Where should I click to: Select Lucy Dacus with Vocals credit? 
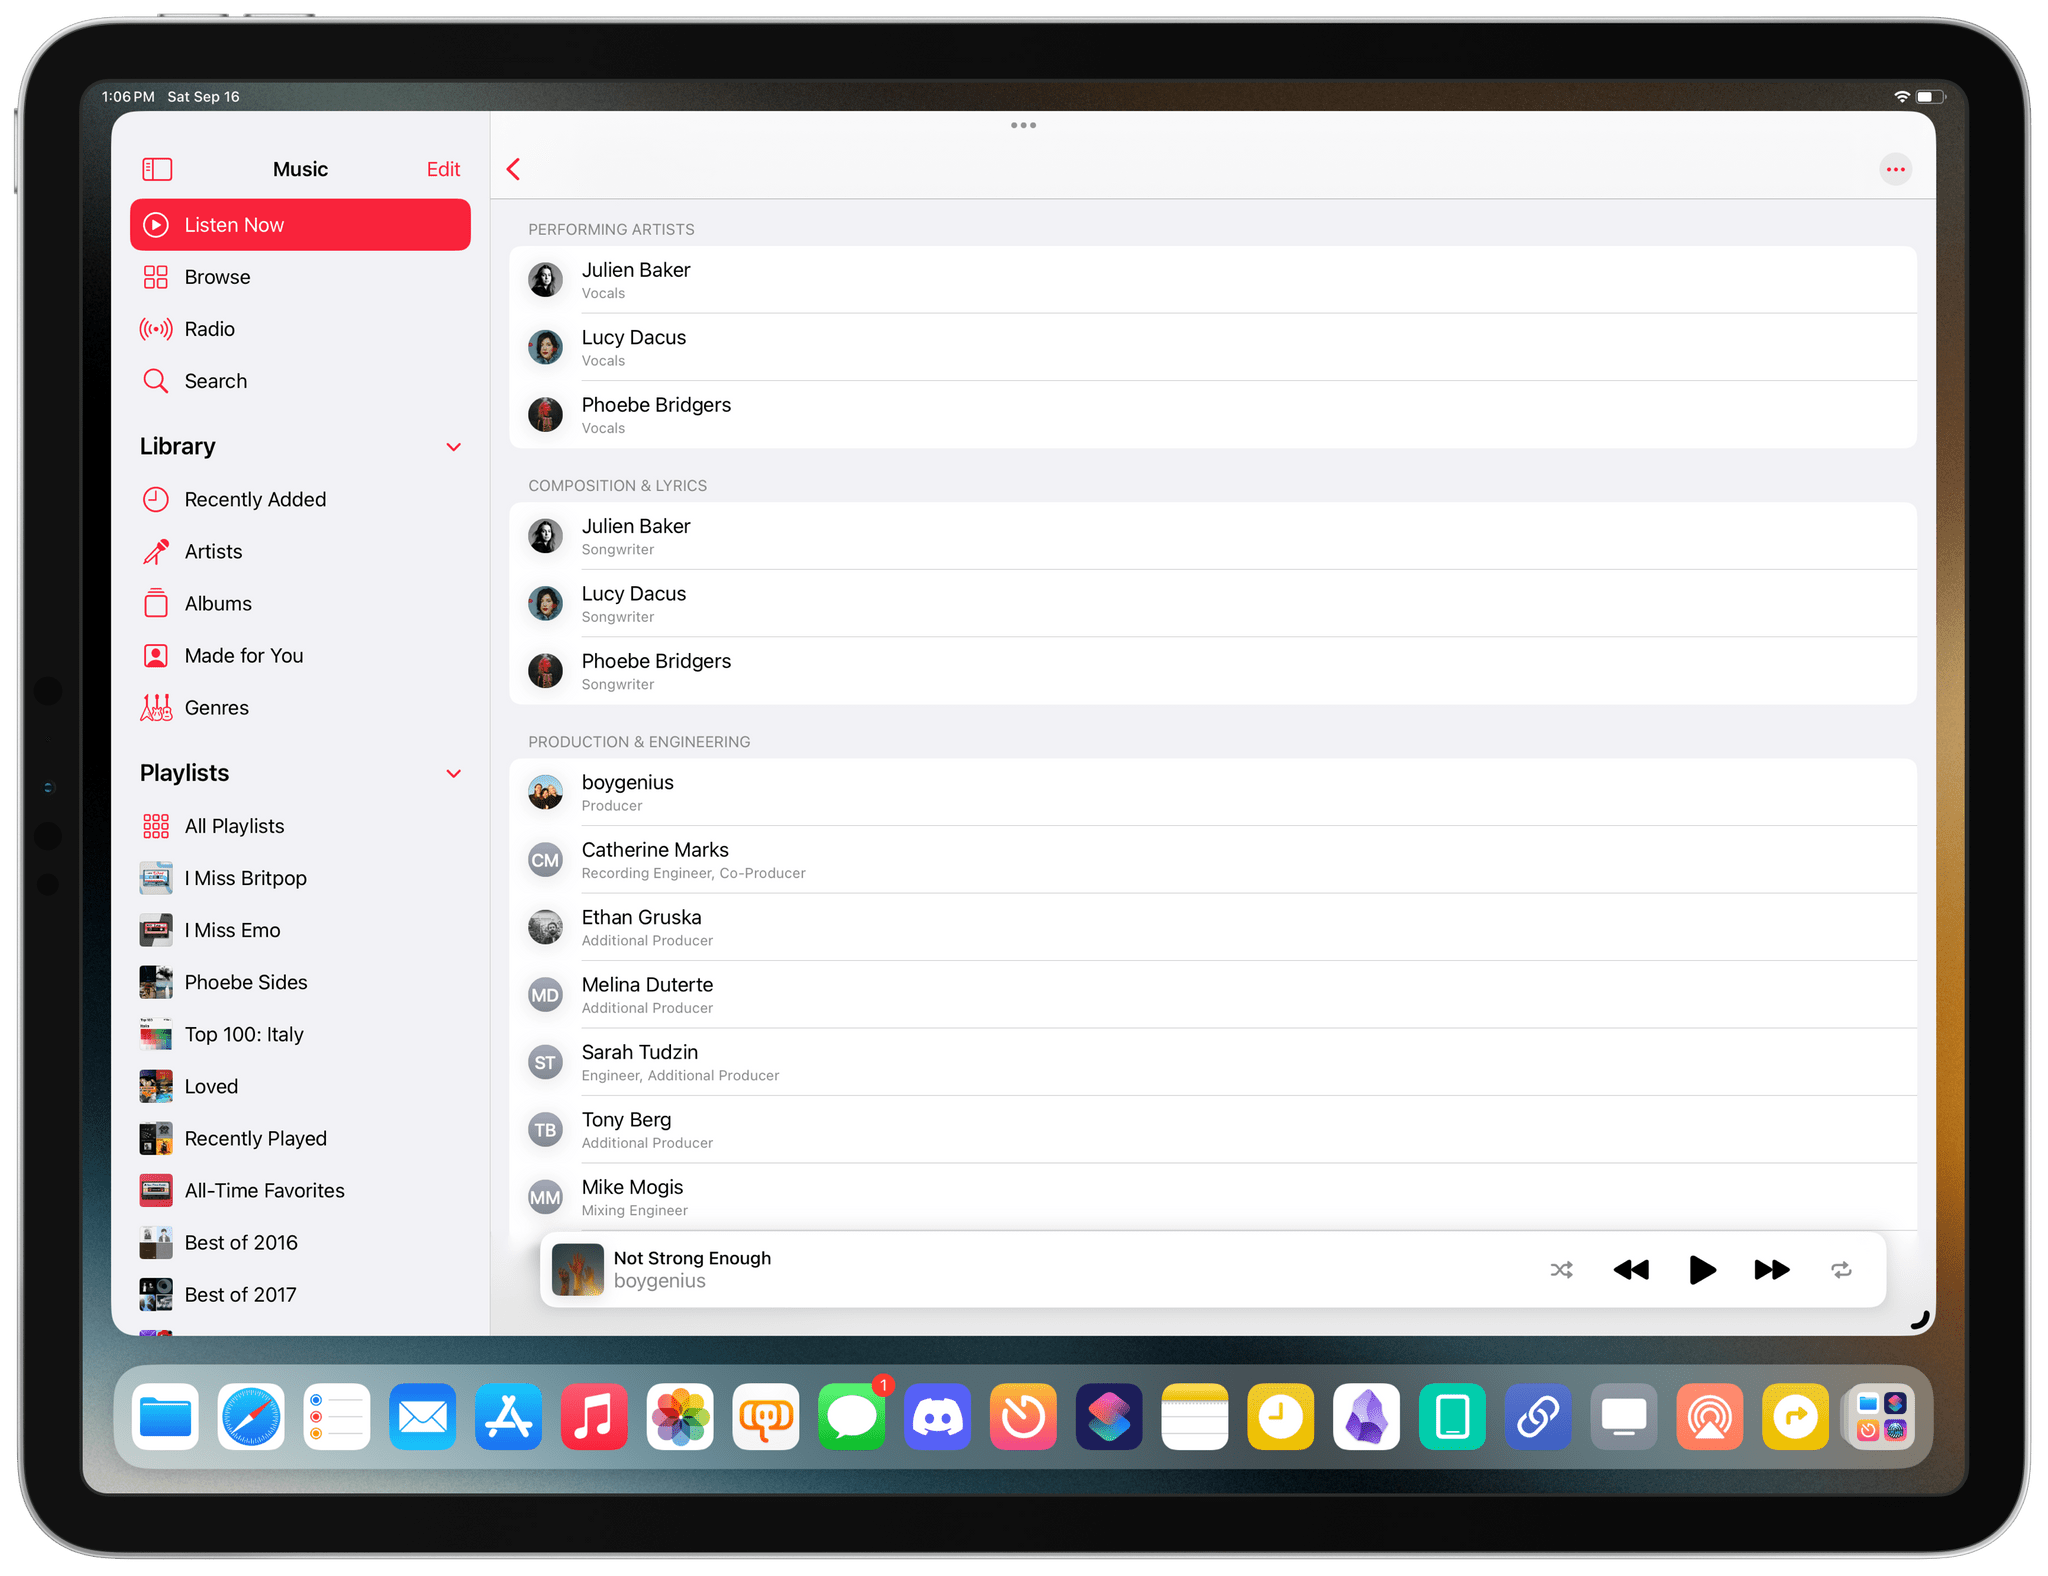click(1213, 347)
